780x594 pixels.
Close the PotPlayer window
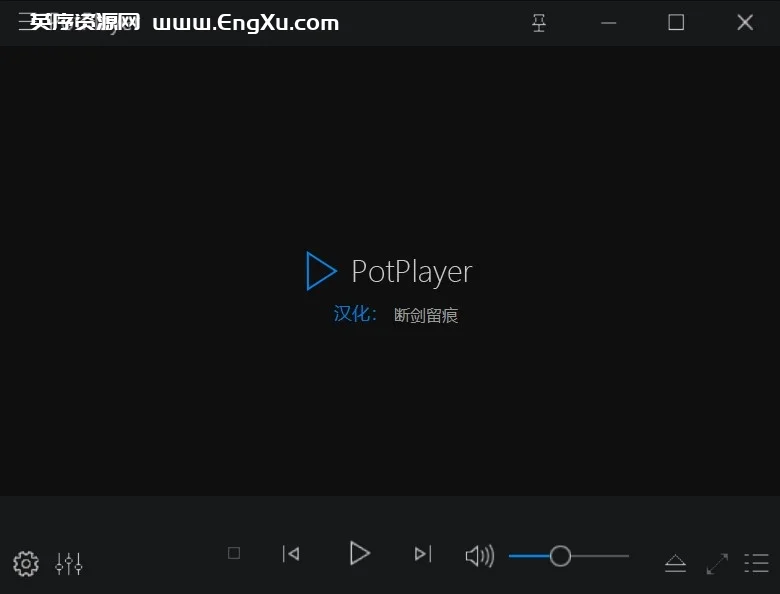[745, 23]
